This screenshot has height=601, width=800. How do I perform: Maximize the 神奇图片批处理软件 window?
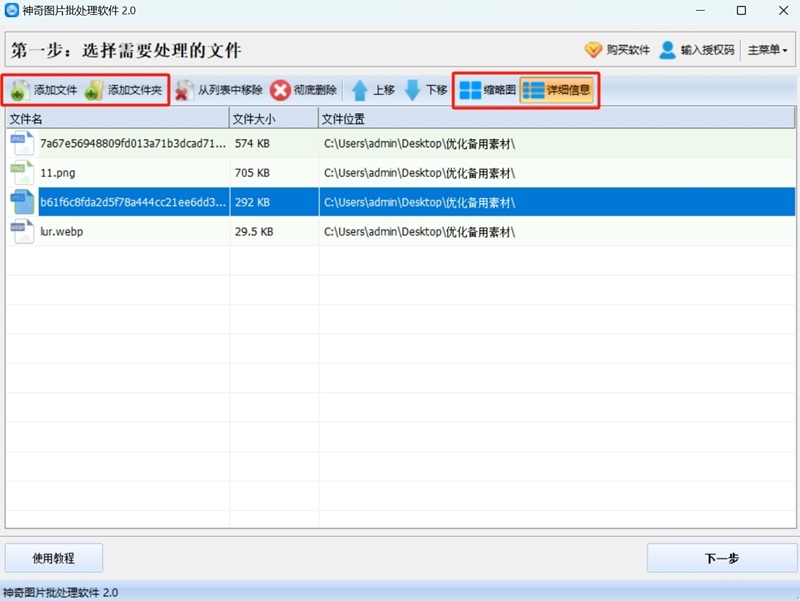coord(741,10)
